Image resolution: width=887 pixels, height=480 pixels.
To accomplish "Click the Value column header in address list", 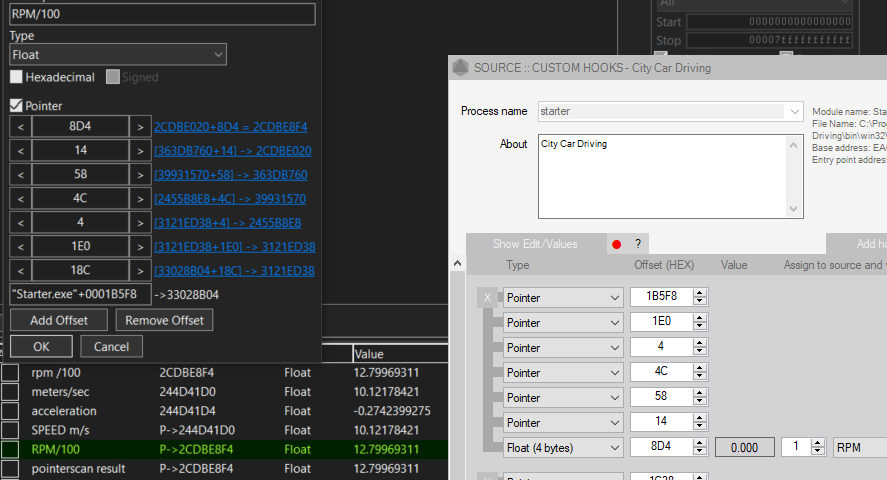I will 400,354.
